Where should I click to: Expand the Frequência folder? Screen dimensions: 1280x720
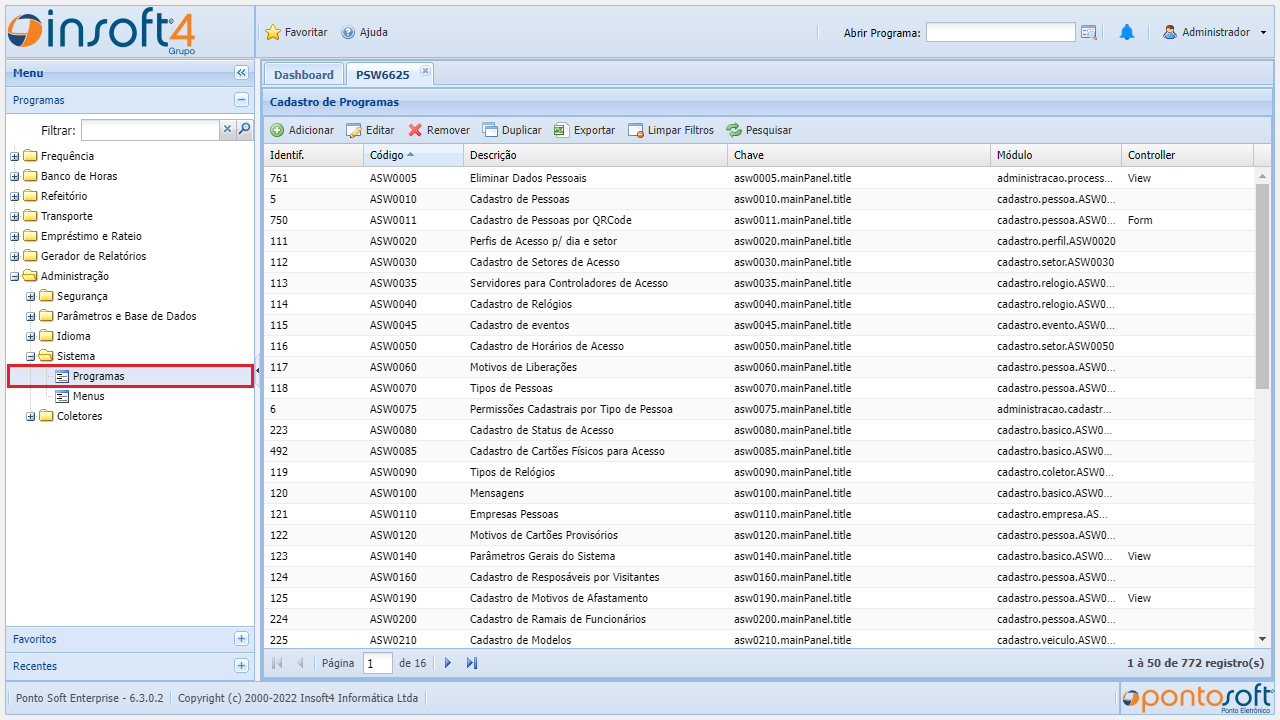coord(15,156)
